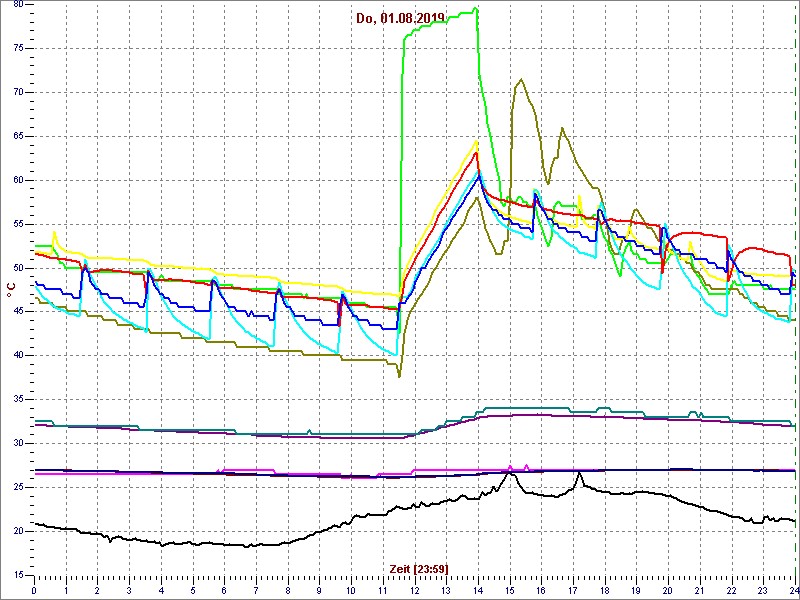This screenshot has width=800, height=600.
Task: Select the 45 label on the temperature axis
Action: coord(16,312)
